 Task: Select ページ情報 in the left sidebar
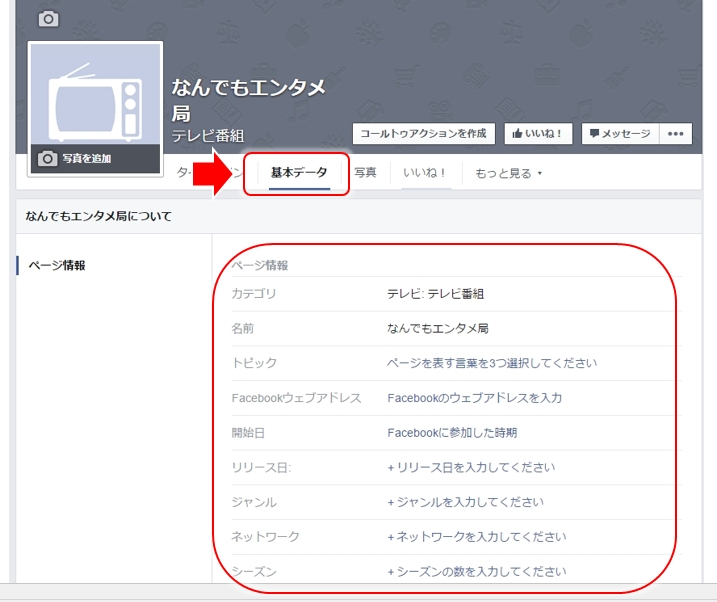coord(57,265)
